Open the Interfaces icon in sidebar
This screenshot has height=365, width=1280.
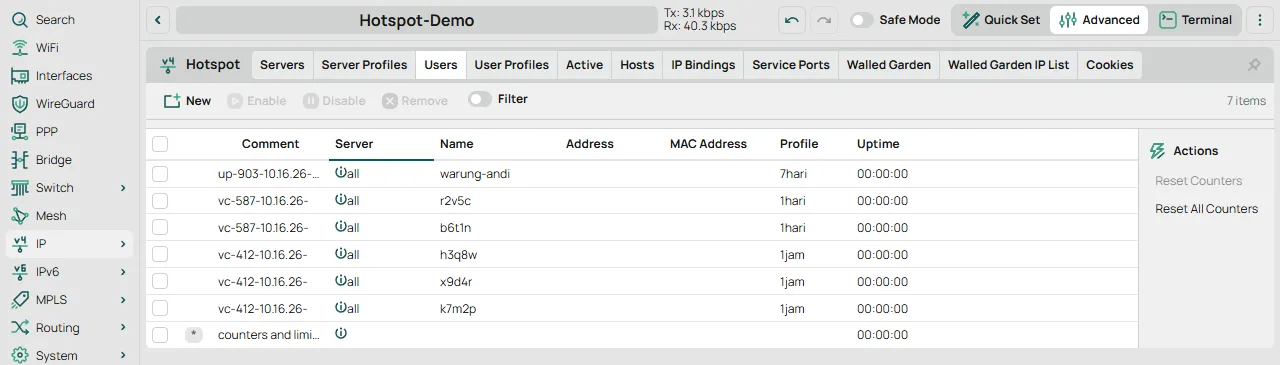pyautogui.click(x=20, y=75)
